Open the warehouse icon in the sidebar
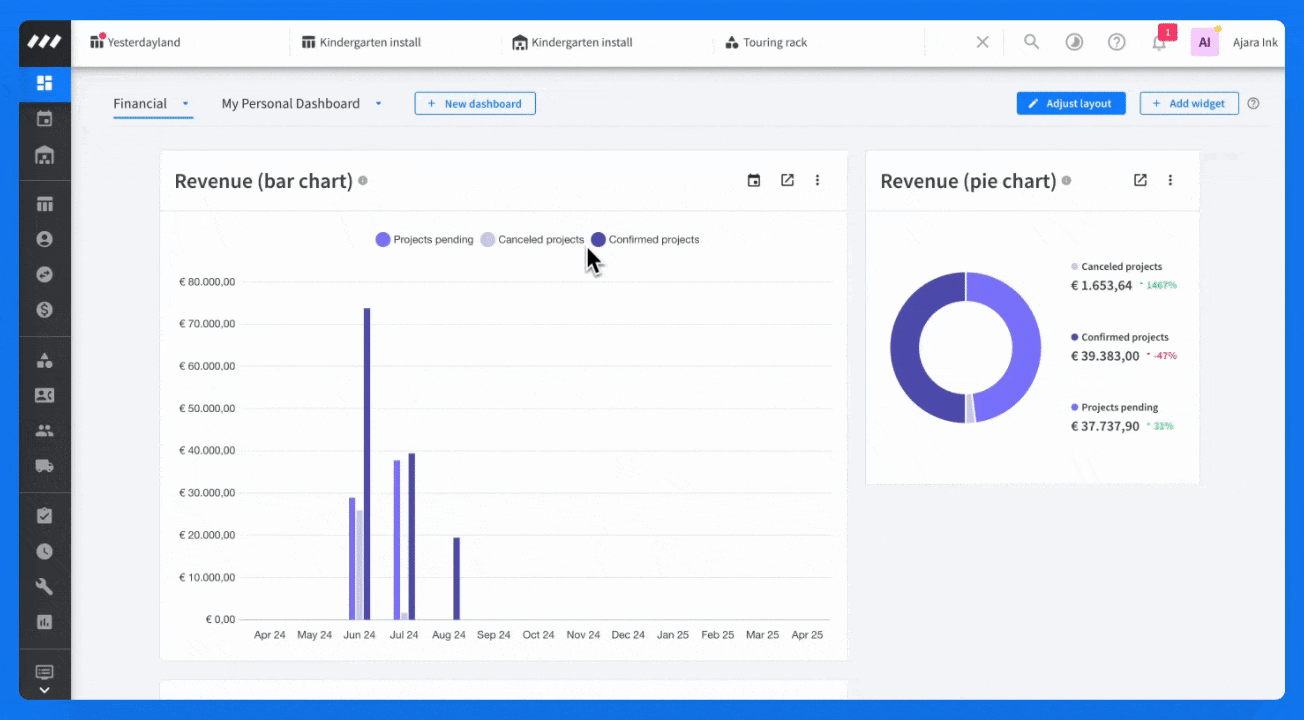The width and height of the screenshot is (1304, 720). 44,155
